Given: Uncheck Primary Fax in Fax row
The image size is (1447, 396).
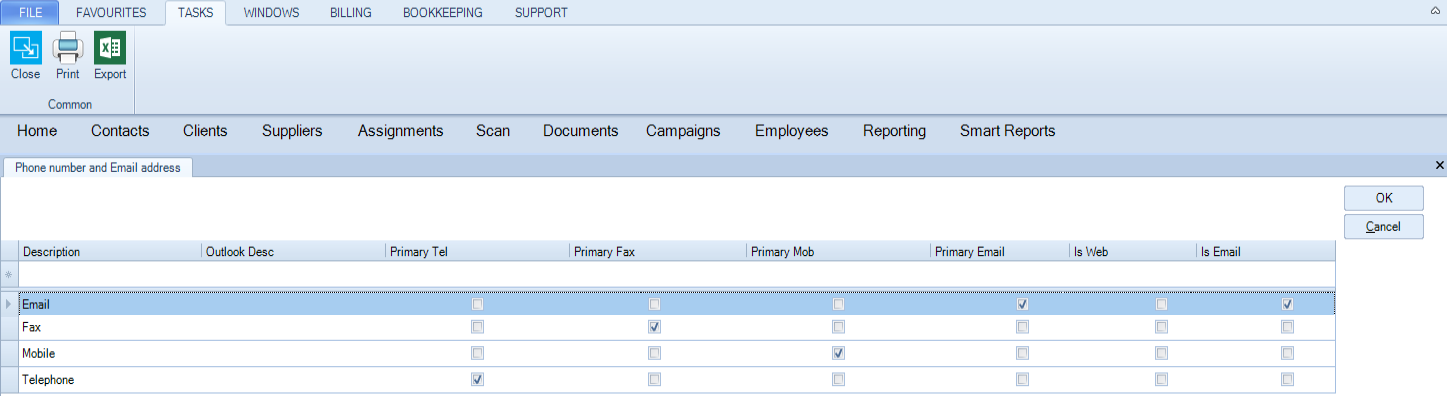Looking at the screenshot, I should 654,327.
